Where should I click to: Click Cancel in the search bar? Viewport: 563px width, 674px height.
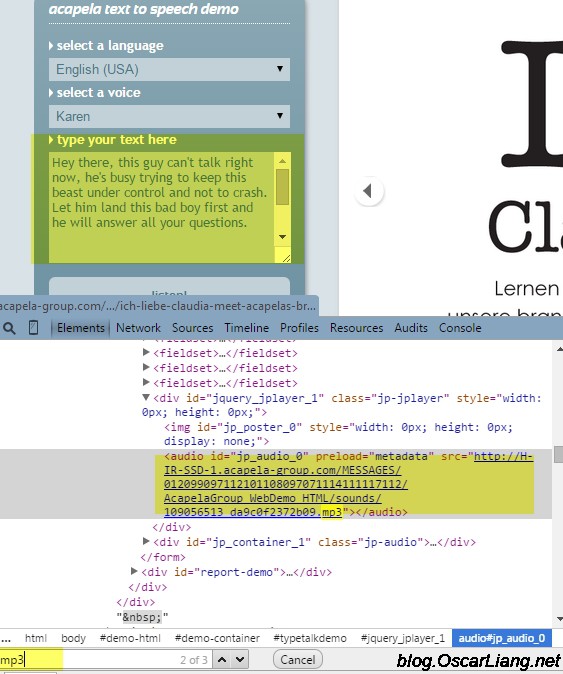297,659
